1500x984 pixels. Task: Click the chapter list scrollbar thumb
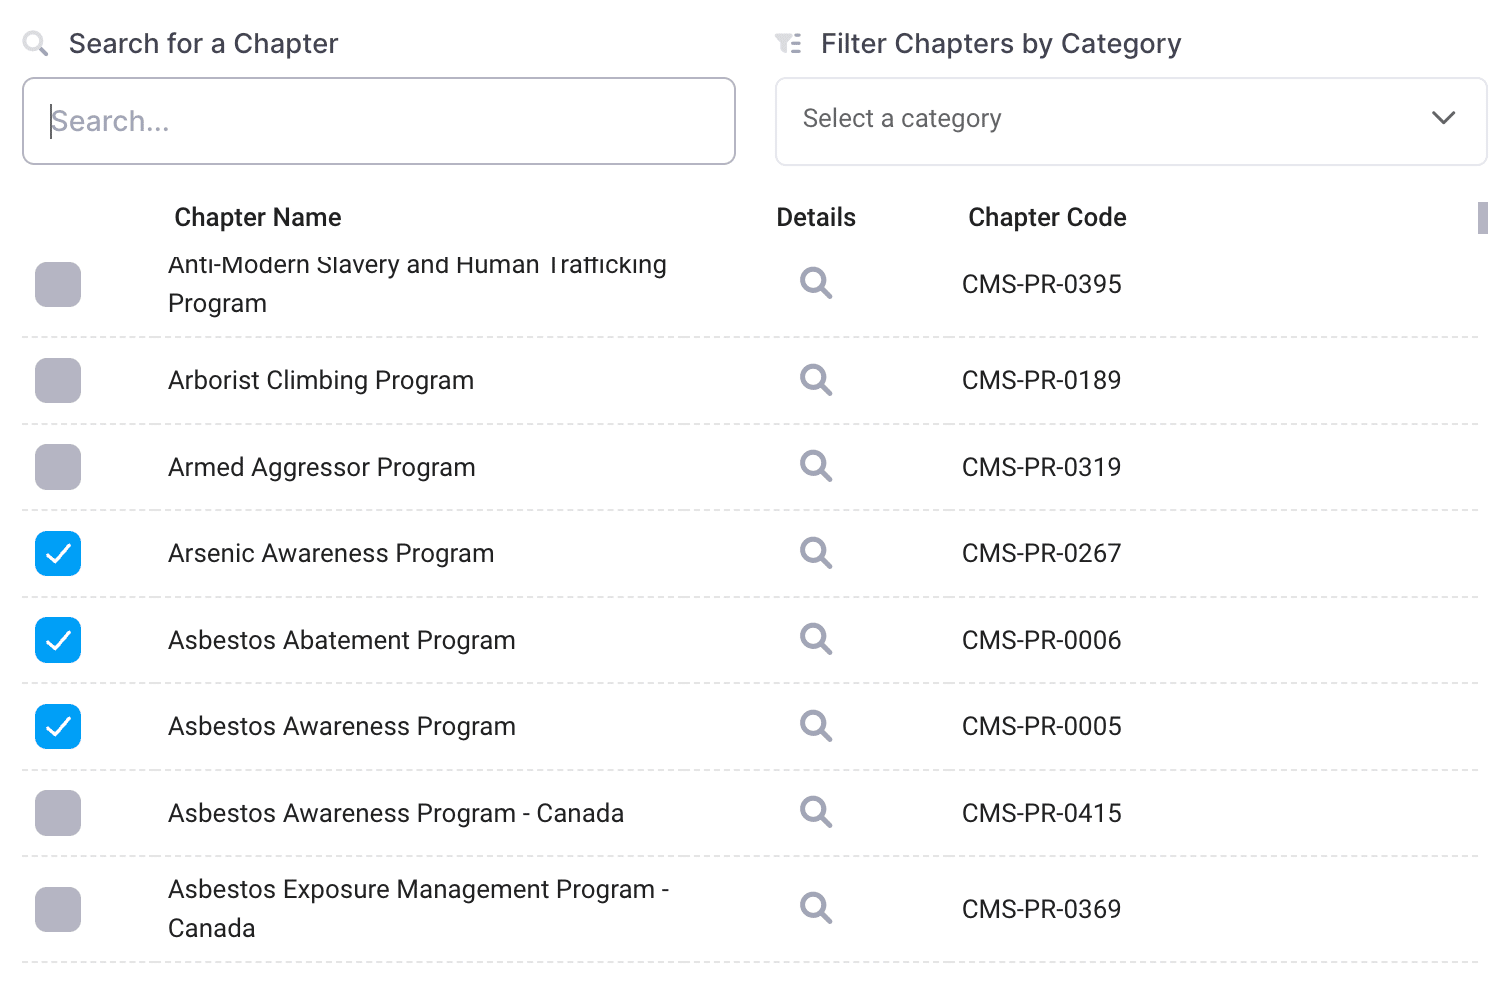(1483, 218)
